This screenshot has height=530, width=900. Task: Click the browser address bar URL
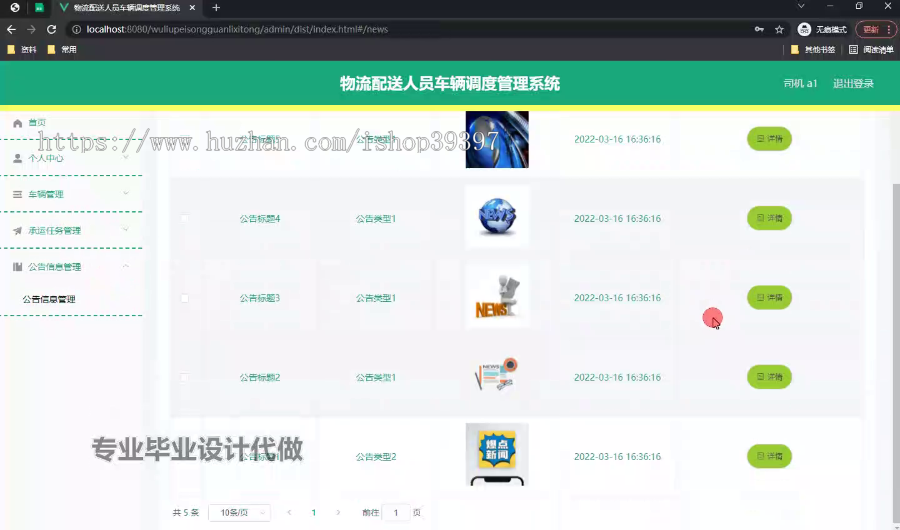pyautogui.click(x=237, y=29)
